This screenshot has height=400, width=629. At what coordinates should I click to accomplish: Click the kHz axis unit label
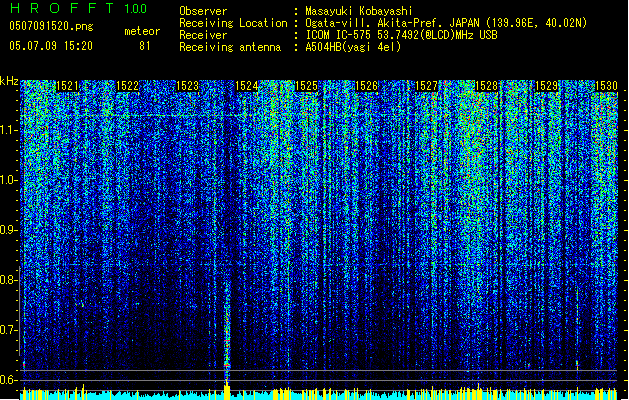point(9,81)
